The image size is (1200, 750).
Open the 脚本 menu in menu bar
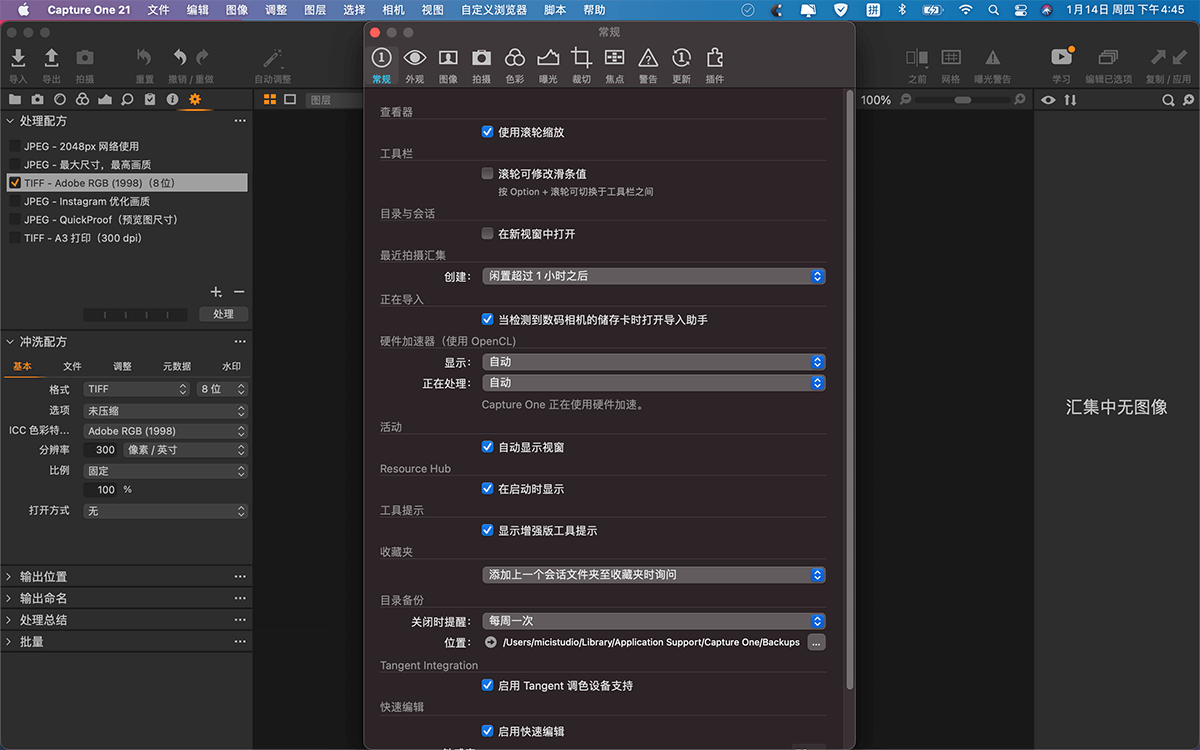[x=555, y=10]
